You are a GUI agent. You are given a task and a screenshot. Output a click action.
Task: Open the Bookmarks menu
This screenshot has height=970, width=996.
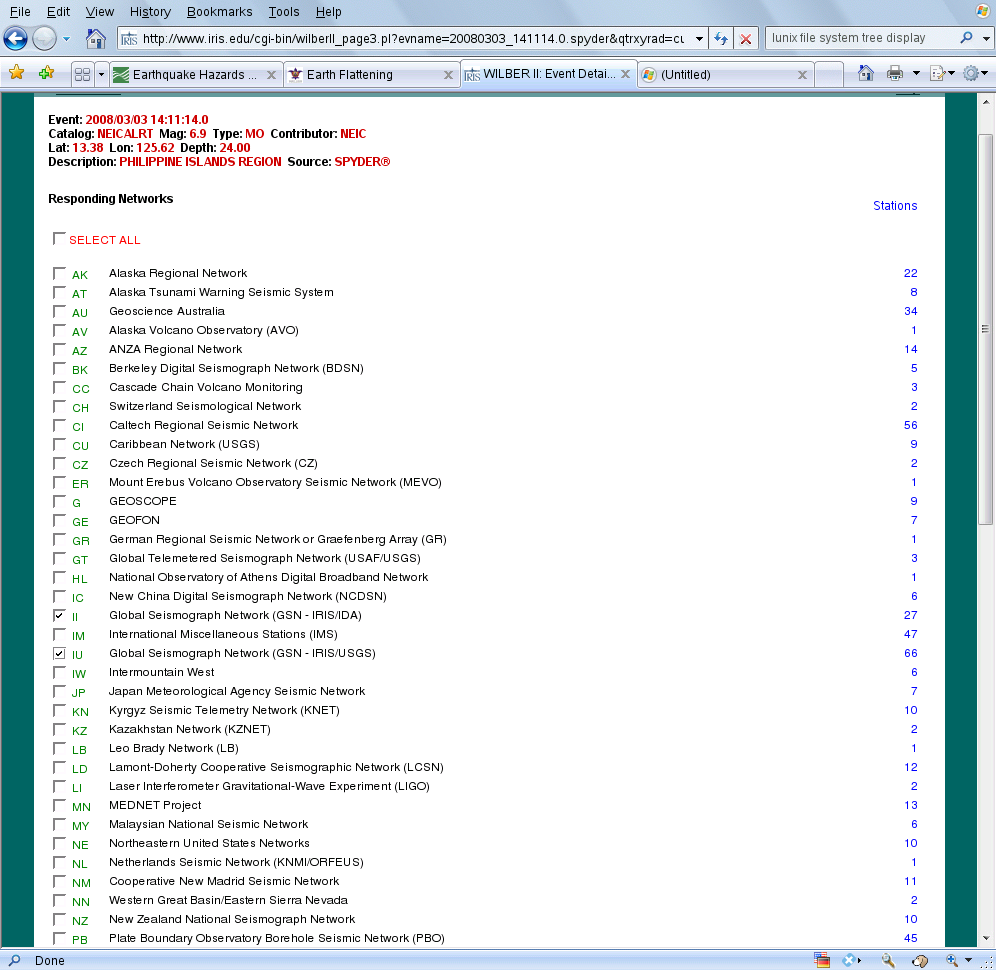219,11
